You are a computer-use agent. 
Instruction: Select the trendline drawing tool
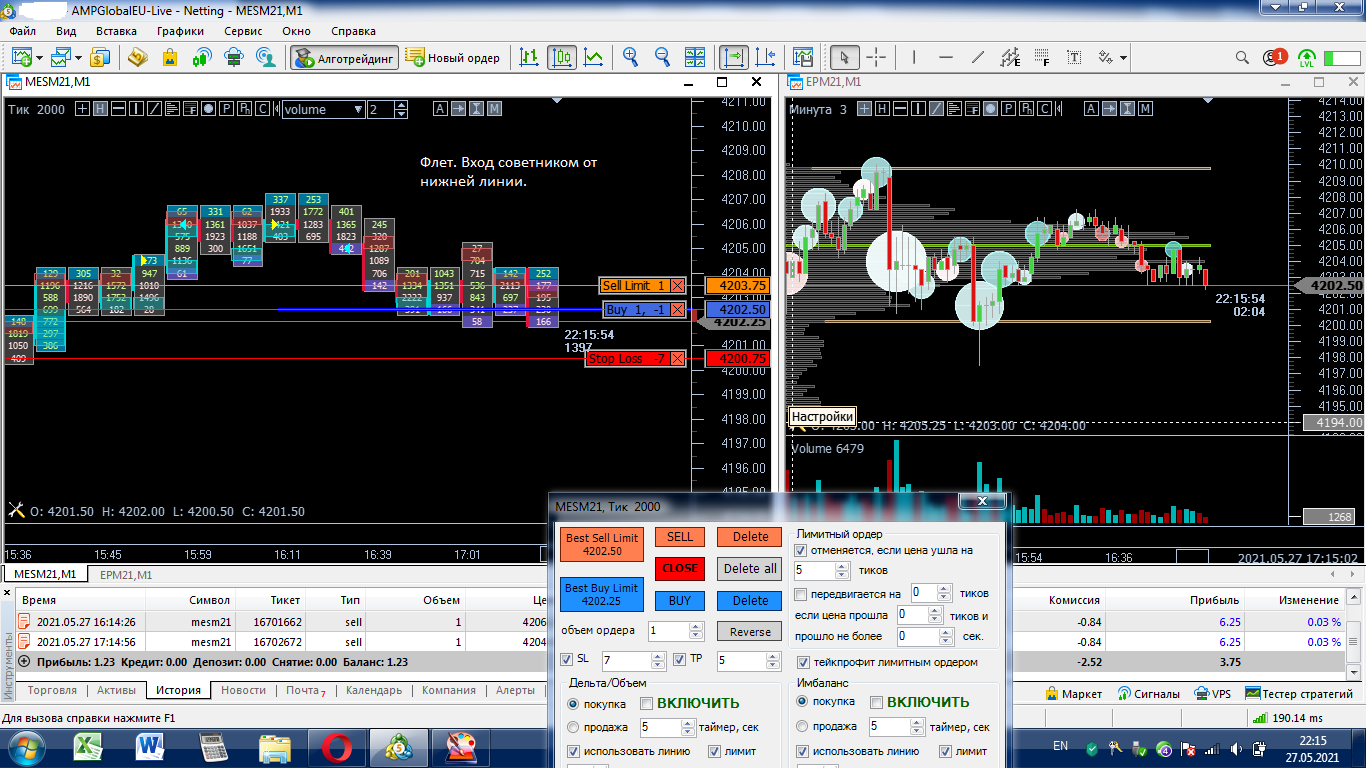click(x=978, y=58)
